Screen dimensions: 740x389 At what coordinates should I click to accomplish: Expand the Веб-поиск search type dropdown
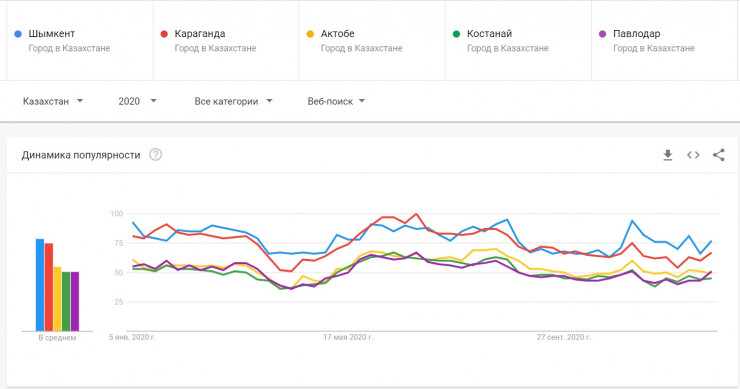pyautogui.click(x=336, y=101)
